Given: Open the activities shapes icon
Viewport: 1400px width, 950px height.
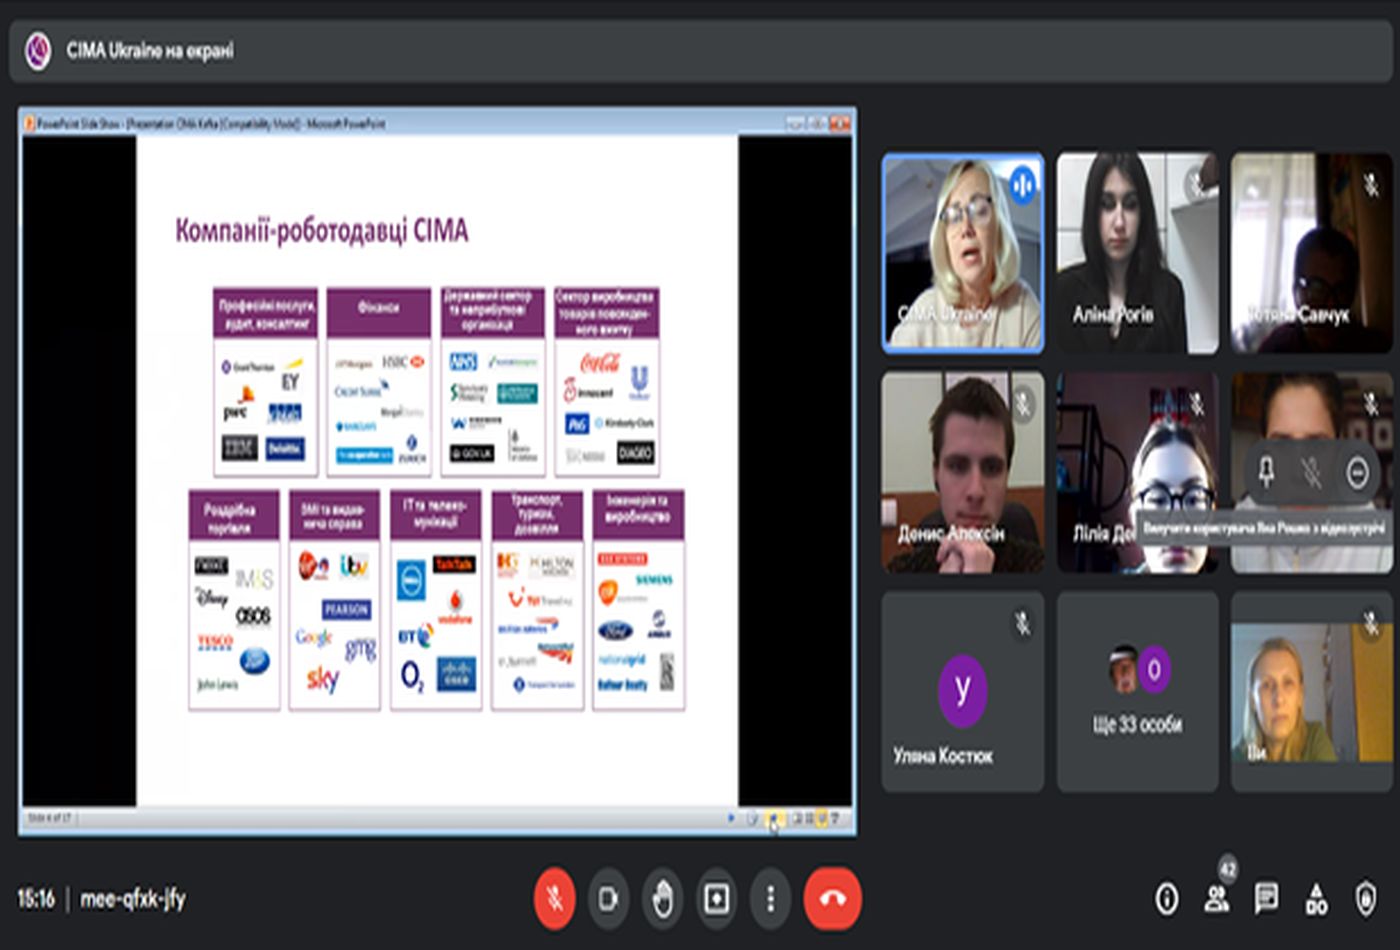Looking at the screenshot, I should click(x=1316, y=899).
